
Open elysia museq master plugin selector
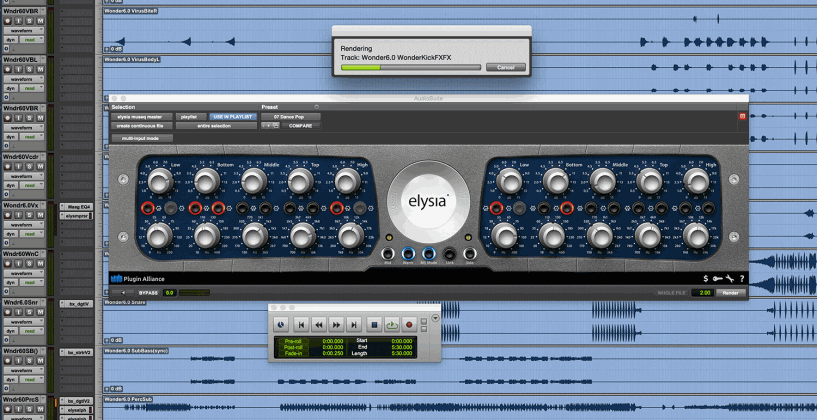coord(142,117)
